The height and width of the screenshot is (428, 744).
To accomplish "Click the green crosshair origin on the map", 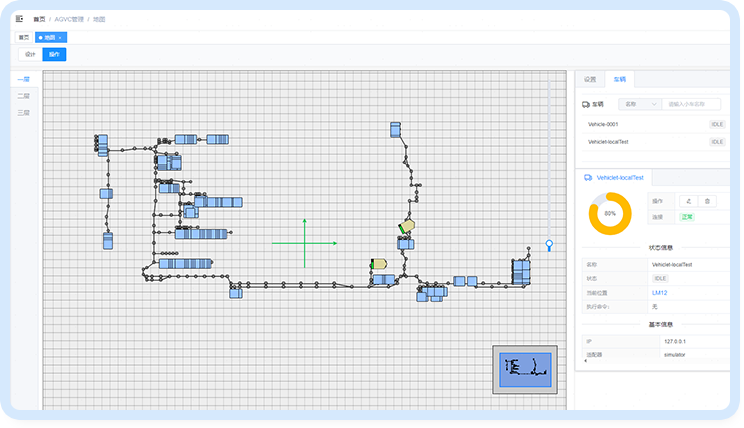I will [305, 243].
